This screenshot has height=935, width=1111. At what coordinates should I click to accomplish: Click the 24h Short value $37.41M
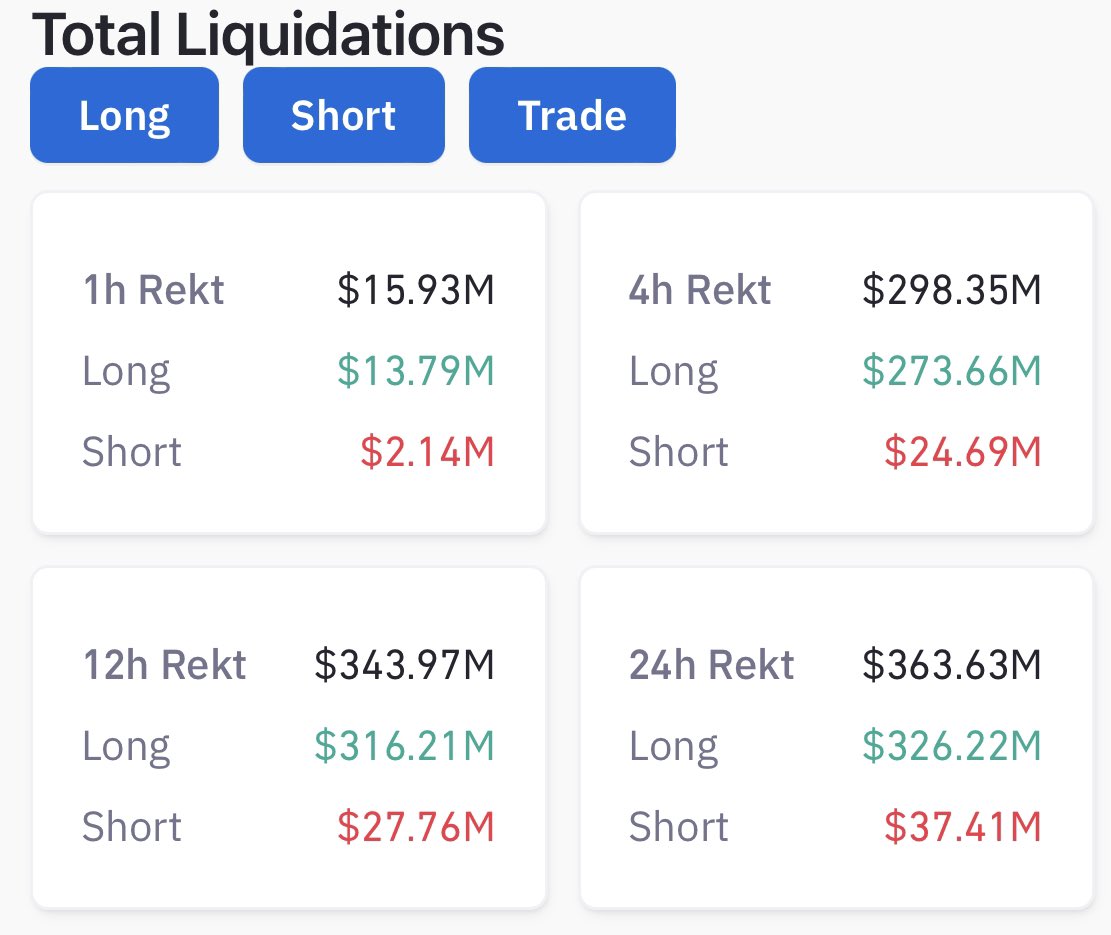click(963, 826)
